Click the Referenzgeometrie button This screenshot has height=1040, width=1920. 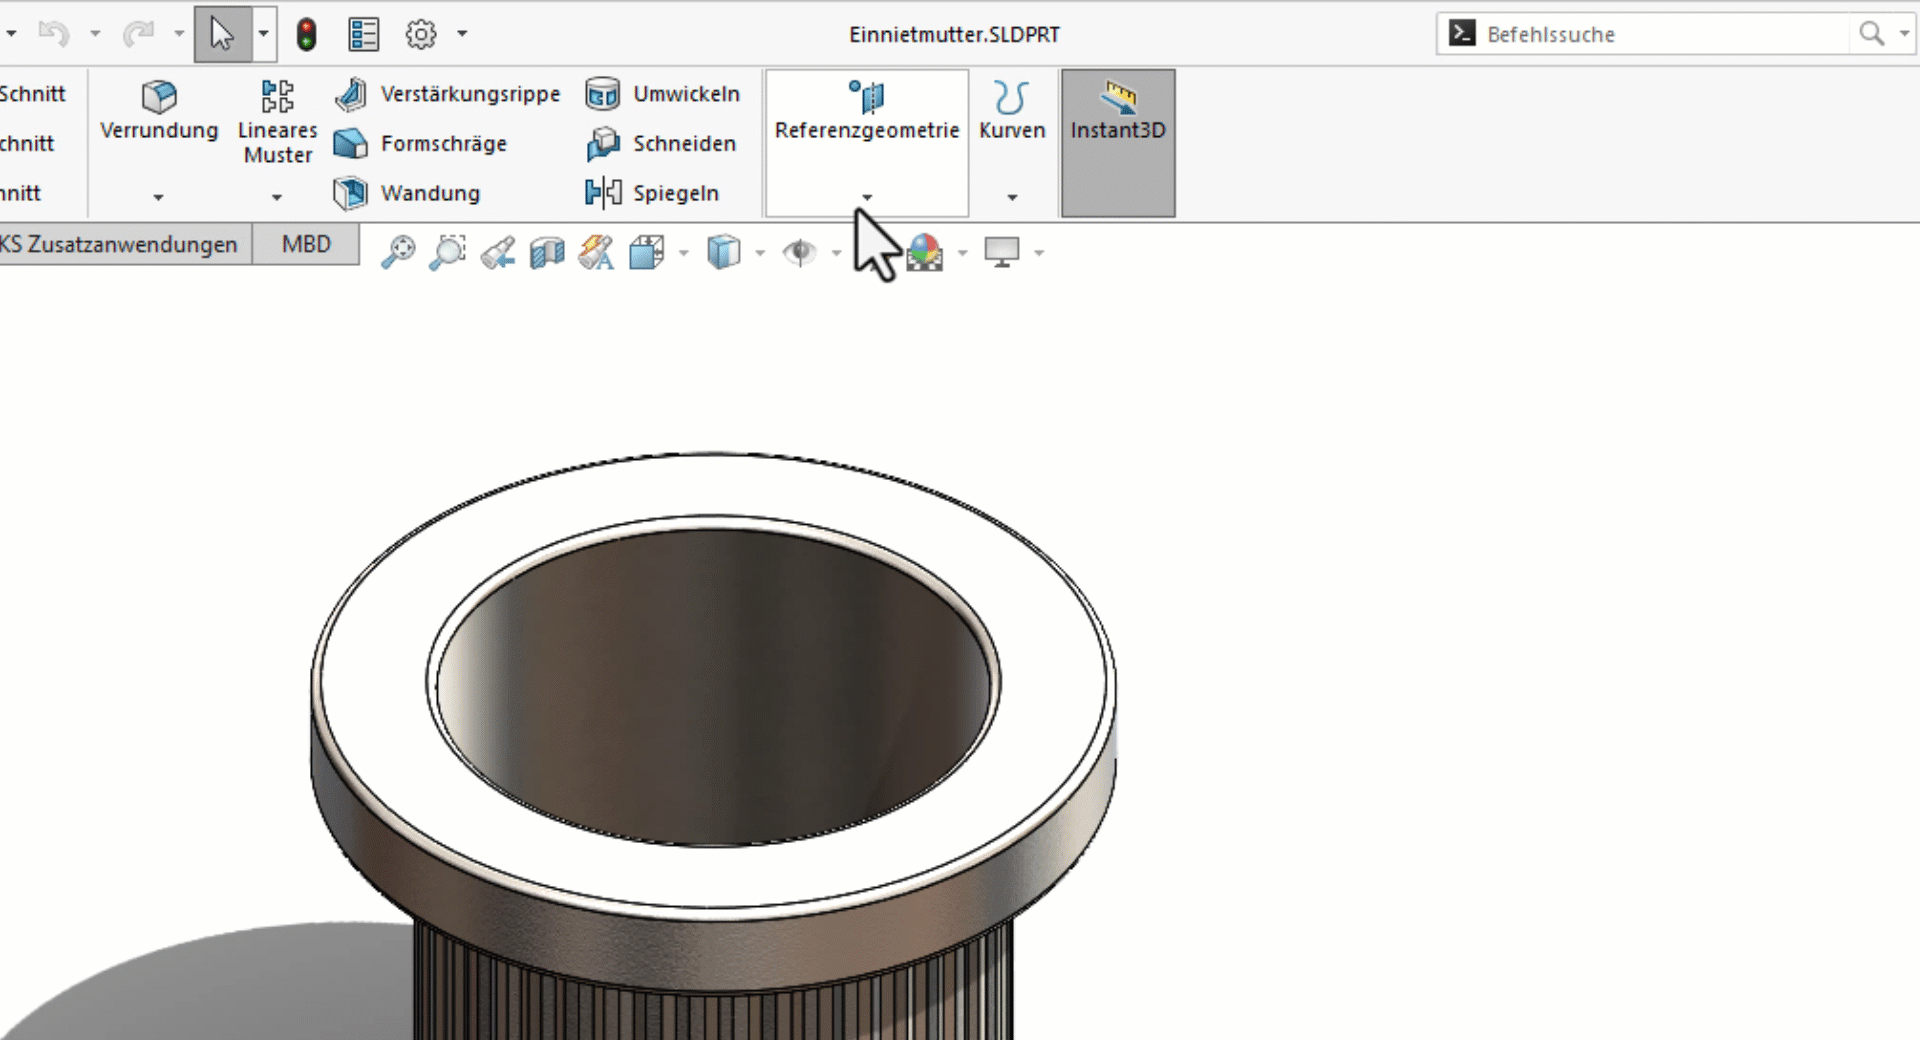pos(865,110)
